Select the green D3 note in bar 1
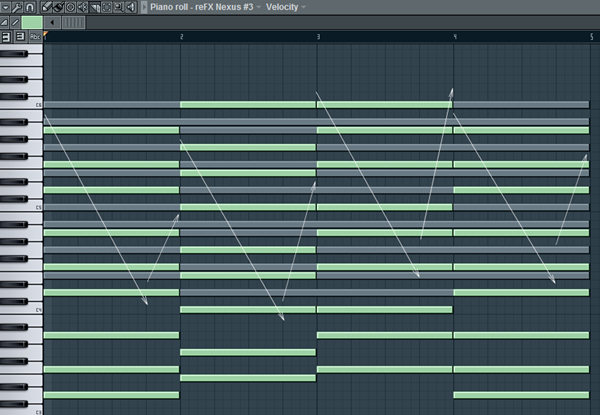The height and width of the screenshot is (415, 600). coord(111,395)
